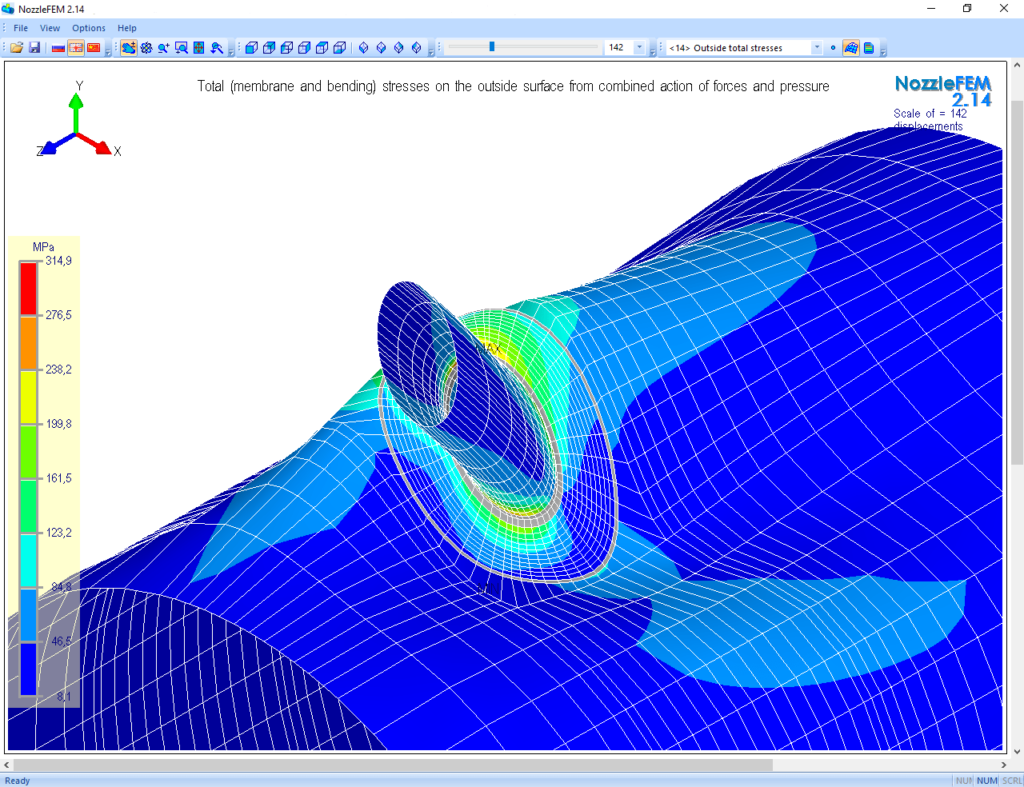
Task: Click the scroll down arrow
Action: (1017, 751)
